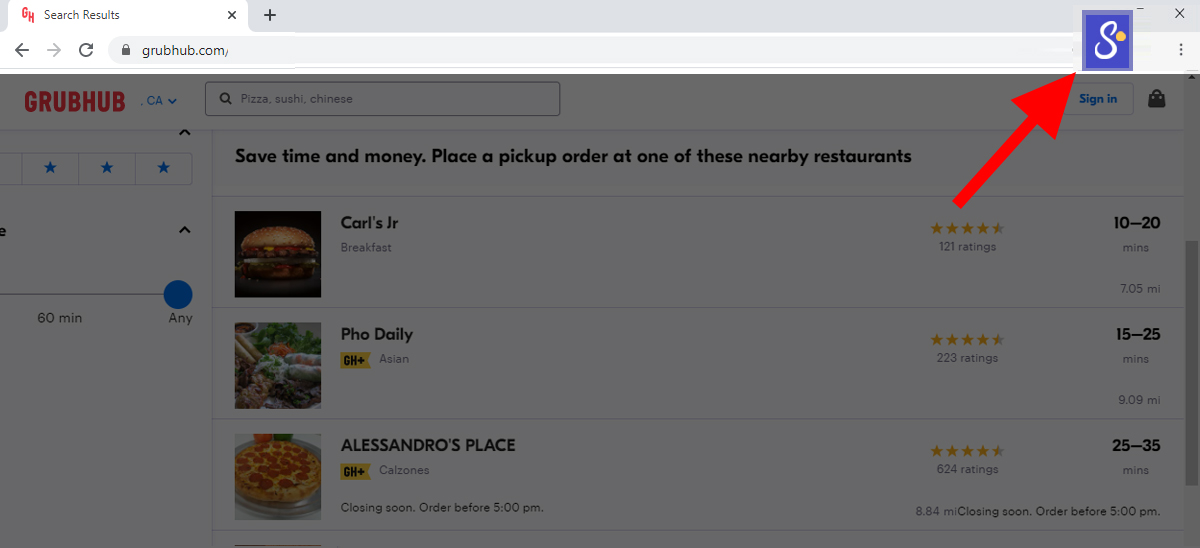Open the shopping bag cart
Image resolution: width=1200 pixels, height=548 pixels.
click(1157, 99)
